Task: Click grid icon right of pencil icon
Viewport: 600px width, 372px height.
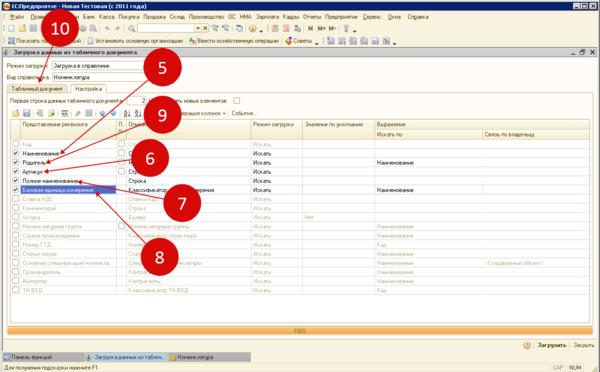Action: click(89, 113)
